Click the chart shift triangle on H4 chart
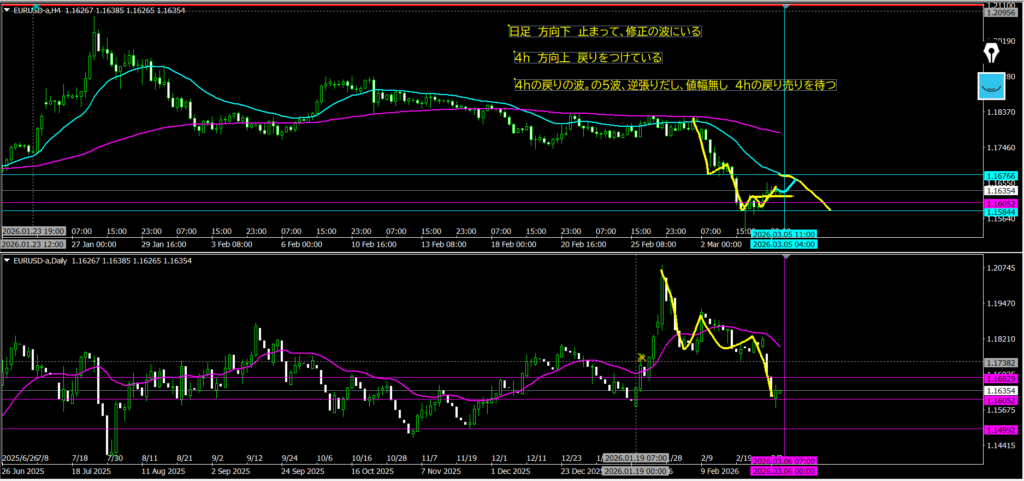The image size is (1024, 481). tap(785, 8)
